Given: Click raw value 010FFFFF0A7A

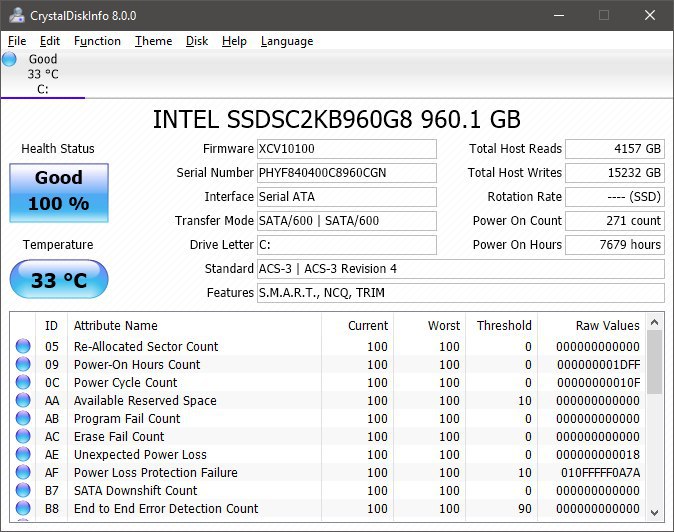Looking at the screenshot, I should (x=600, y=473).
